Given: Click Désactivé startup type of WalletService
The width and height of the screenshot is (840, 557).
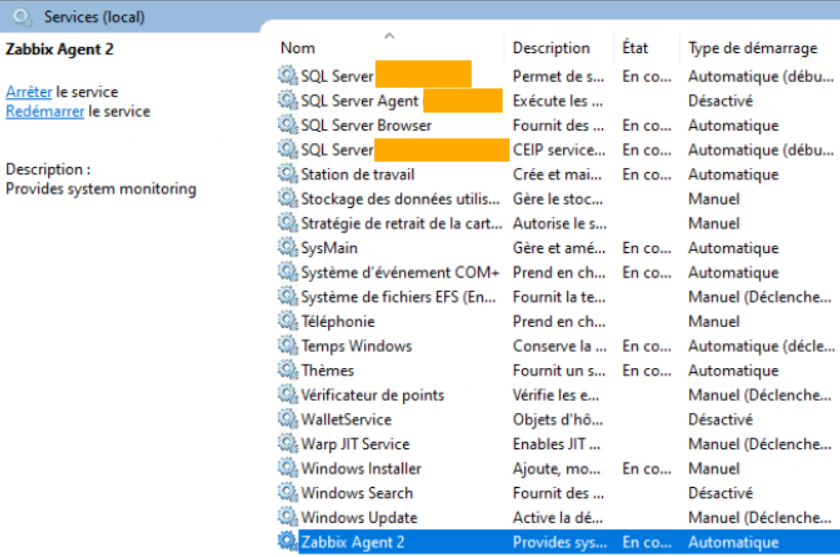Looking at the screenshot, I should [721, 419].
